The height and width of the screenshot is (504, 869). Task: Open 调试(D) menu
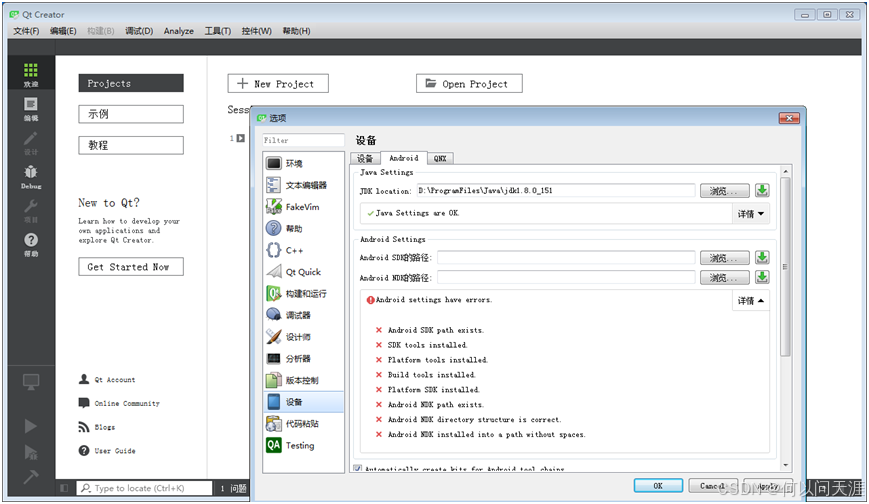(139, 31)
